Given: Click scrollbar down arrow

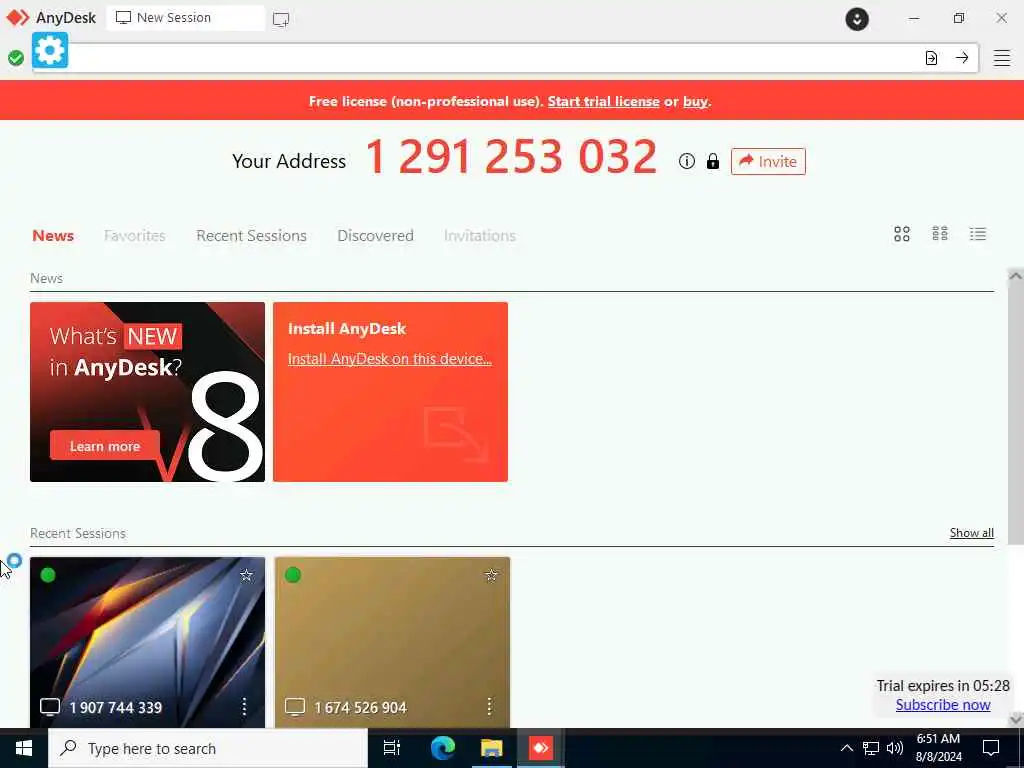Looking at the screenshot, I should pyautogui.click(x=1016, y=720).
